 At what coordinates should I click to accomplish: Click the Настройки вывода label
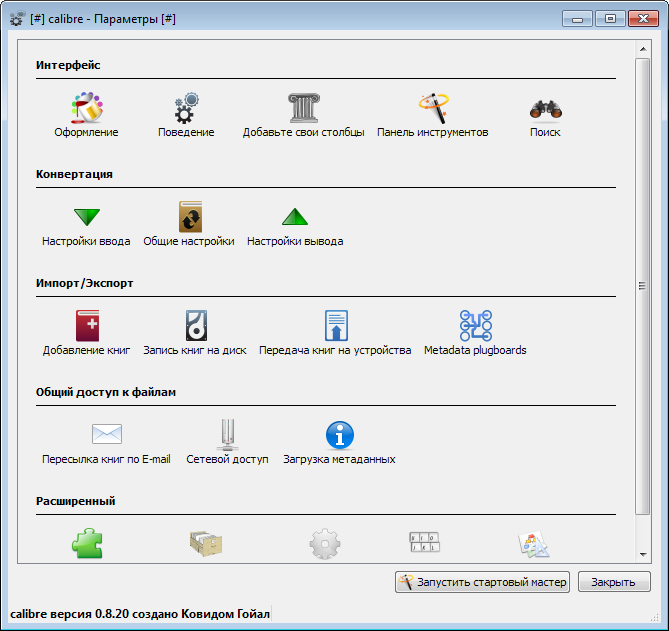coord(295,241)
